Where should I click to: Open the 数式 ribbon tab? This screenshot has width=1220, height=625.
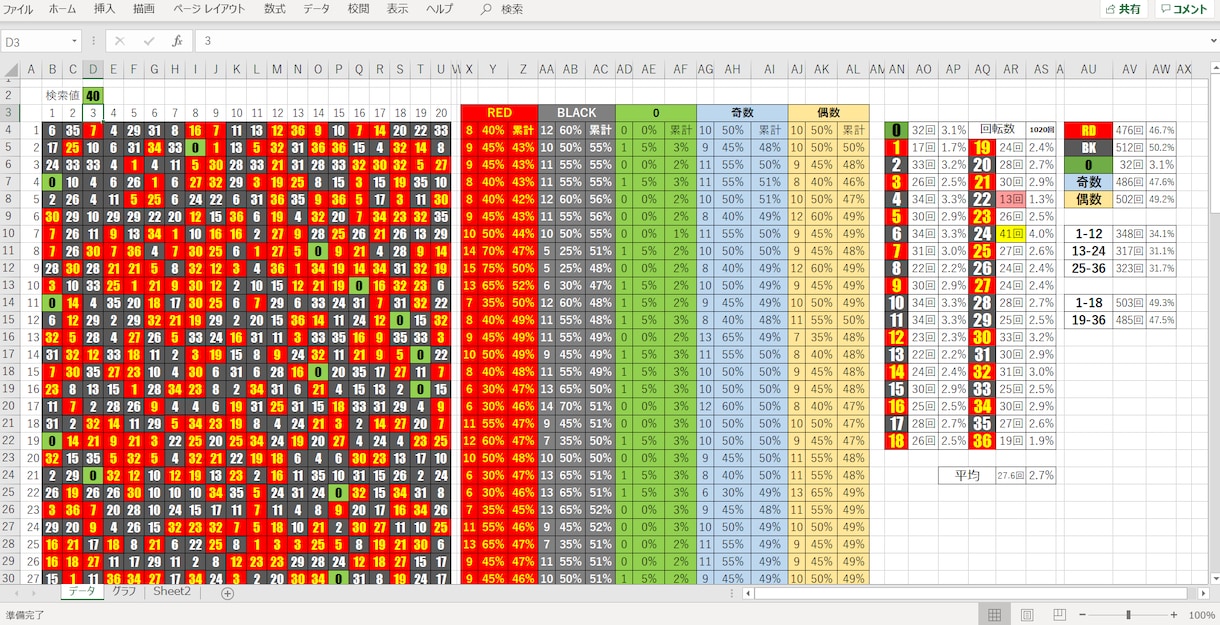[x=274, y=9]
